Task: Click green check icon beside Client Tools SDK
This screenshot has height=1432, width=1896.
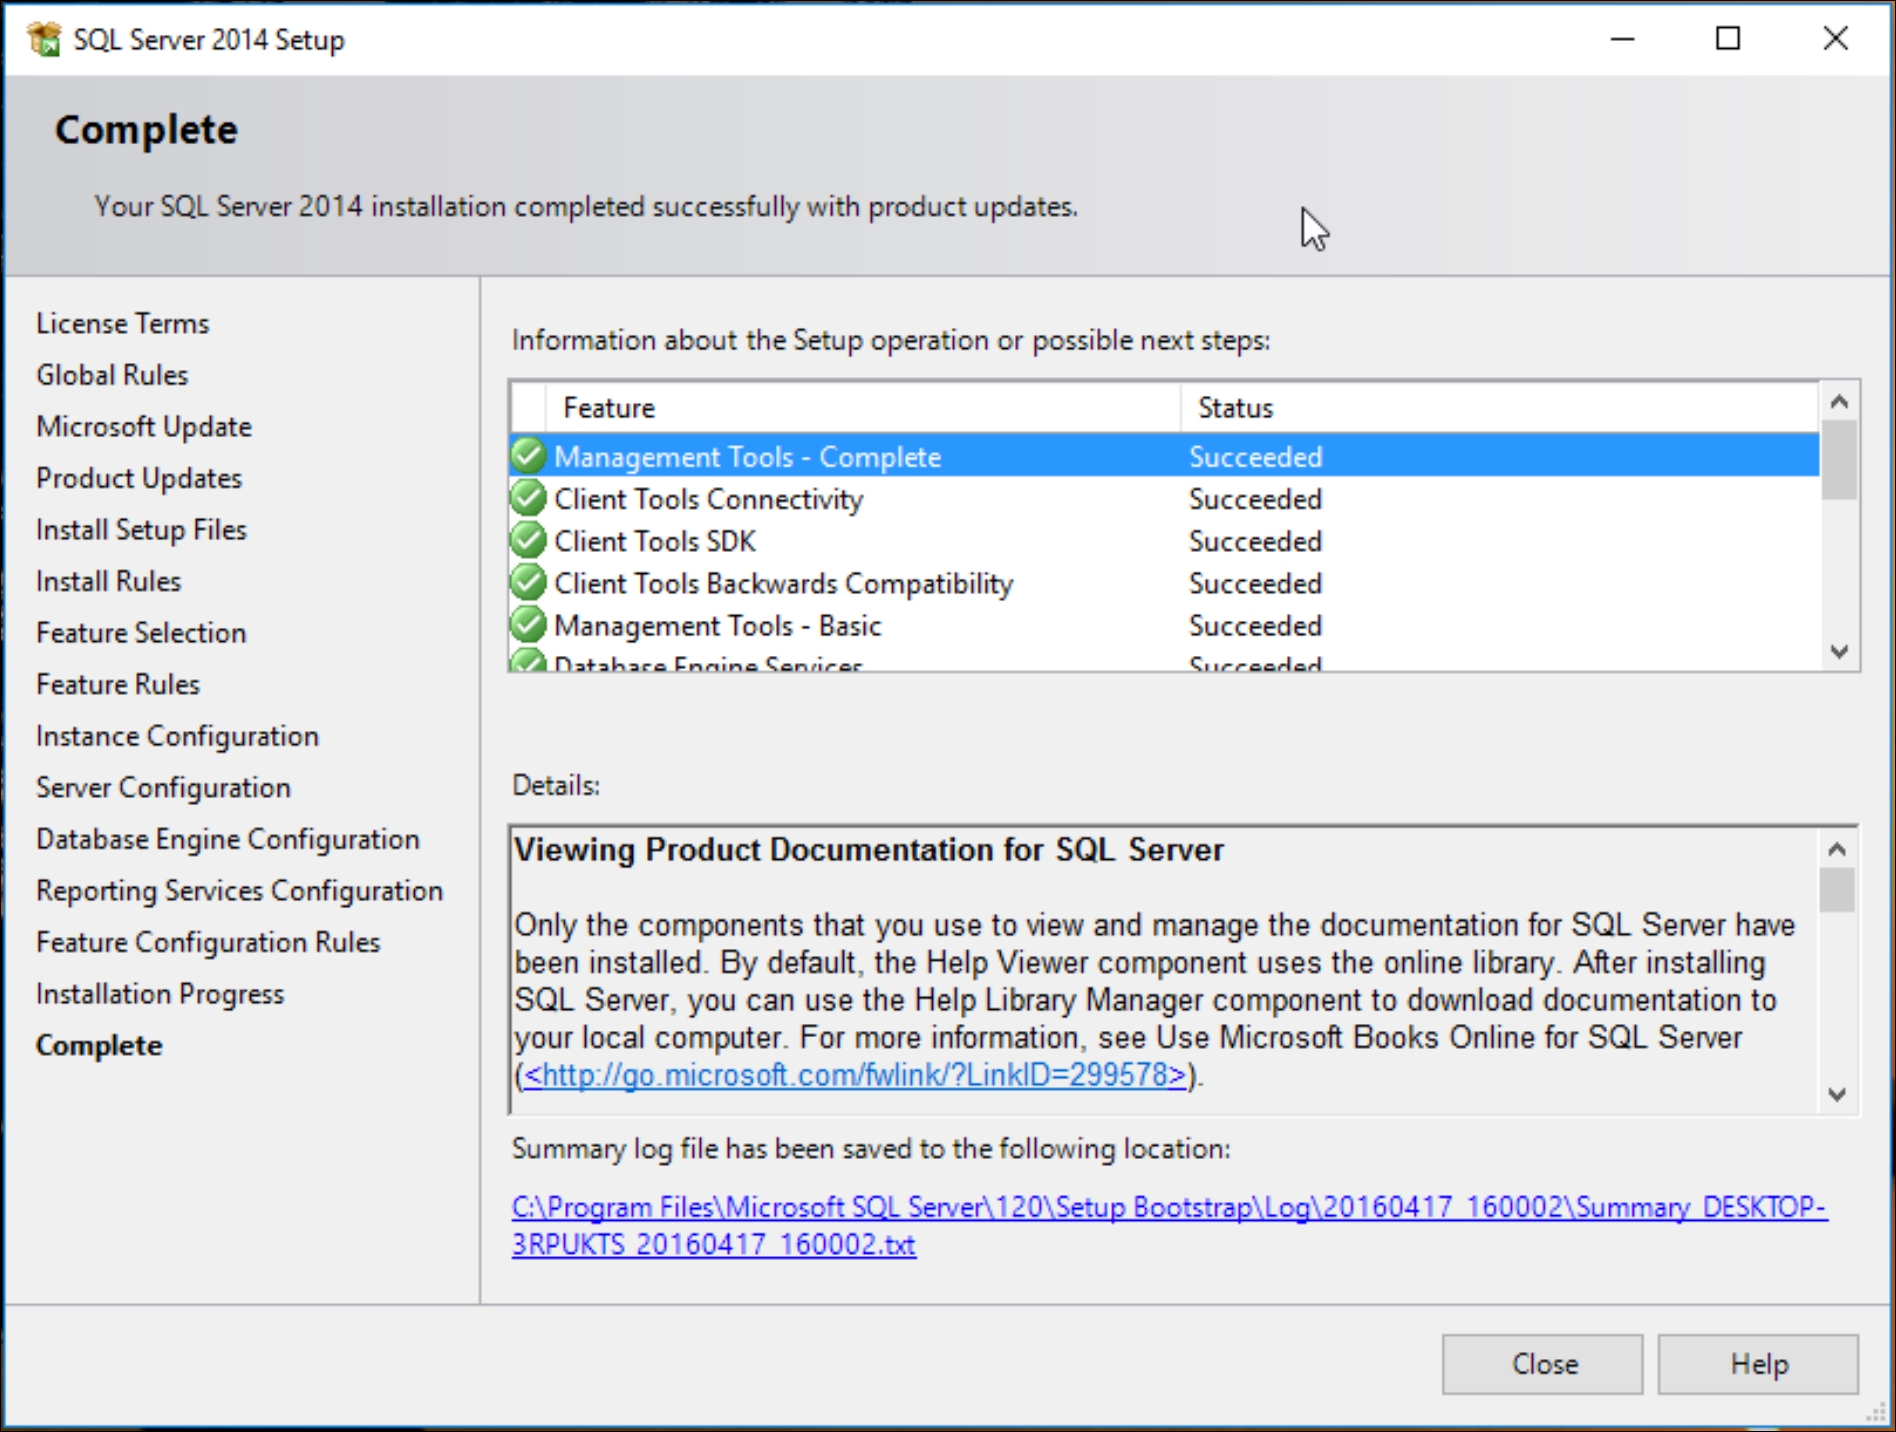Action: [x=528, y=540]
